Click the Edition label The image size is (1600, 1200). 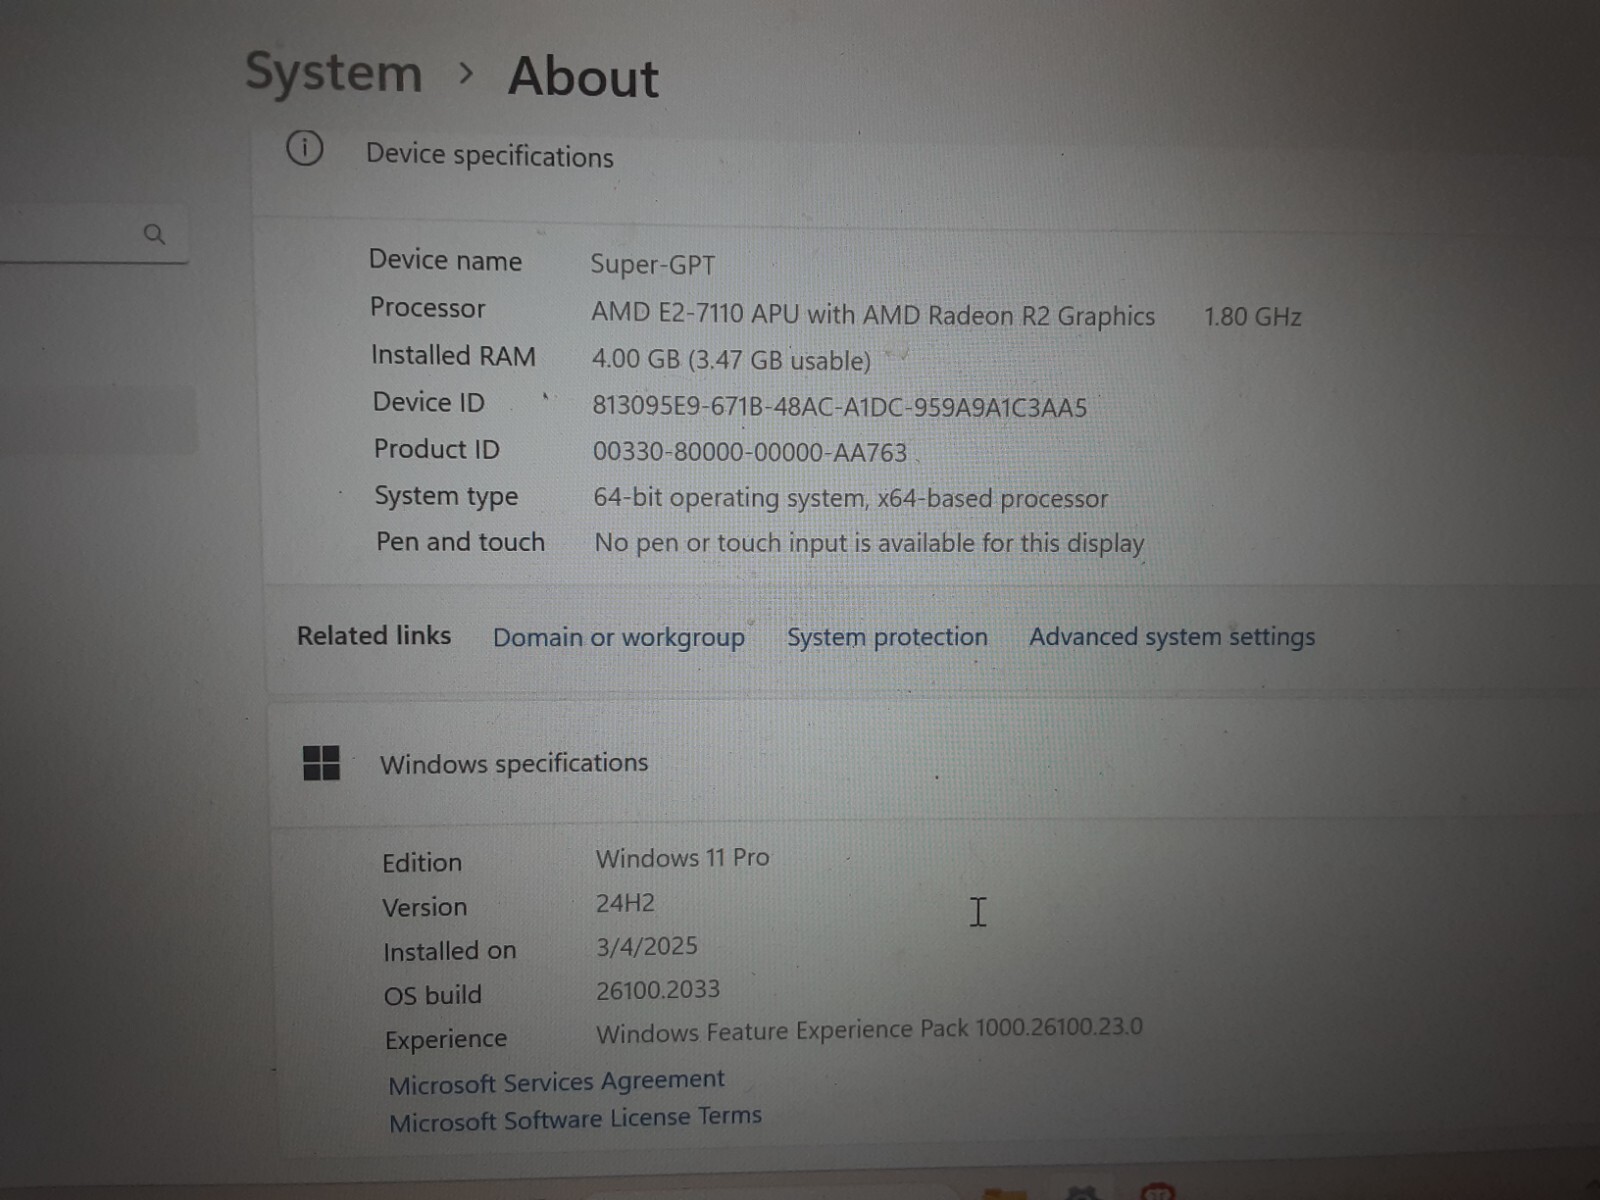[x=422, y=862]
